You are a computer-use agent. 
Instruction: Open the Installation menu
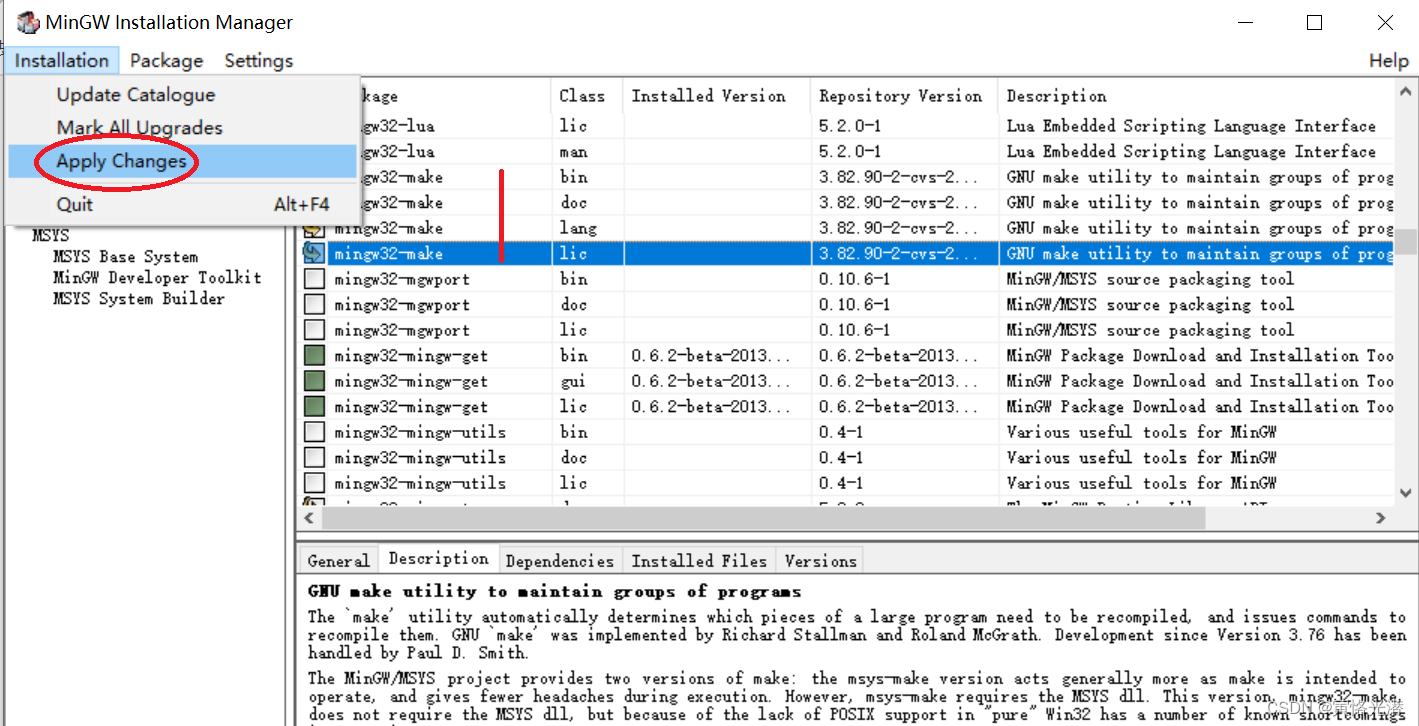tap(62, 61)
